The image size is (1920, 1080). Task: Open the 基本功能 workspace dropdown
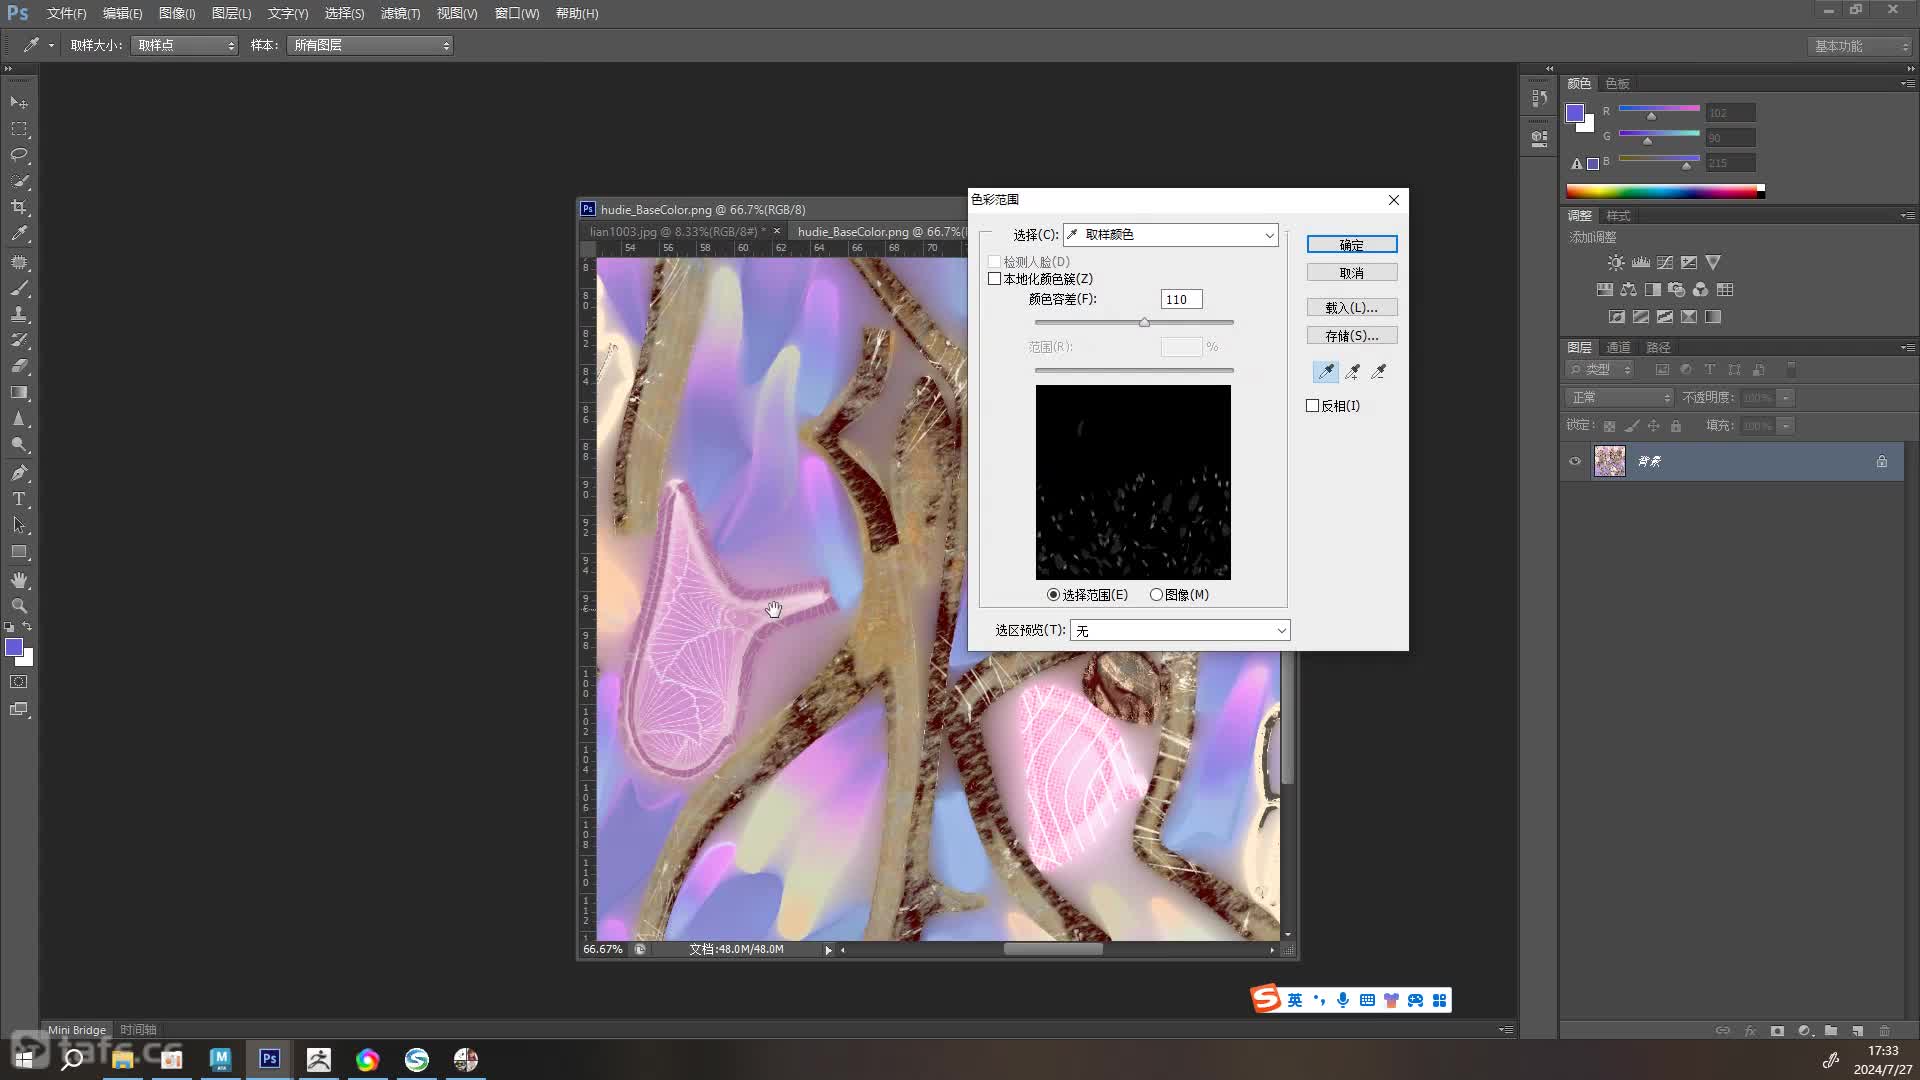[x=1860, y=47]
